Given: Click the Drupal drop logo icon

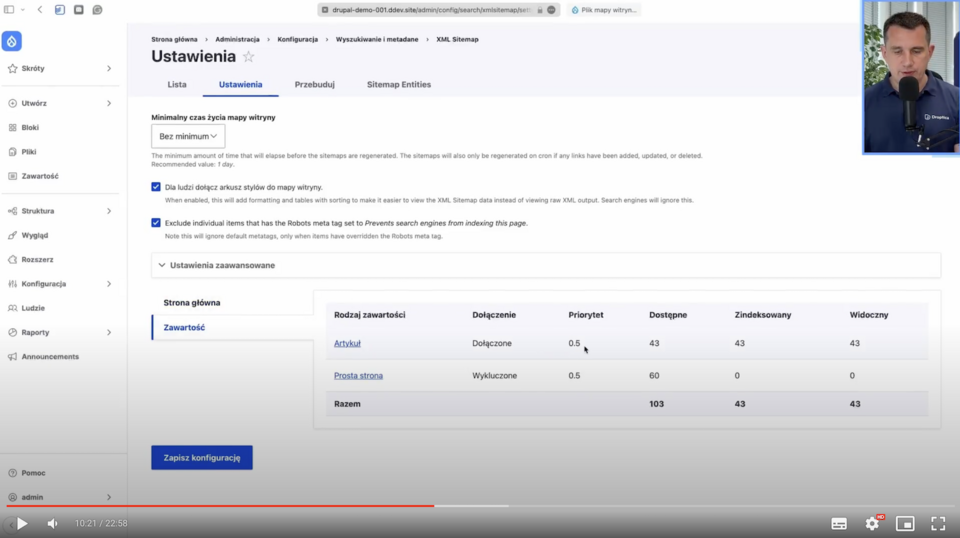Looking at the screenshot, I should 12,41.
